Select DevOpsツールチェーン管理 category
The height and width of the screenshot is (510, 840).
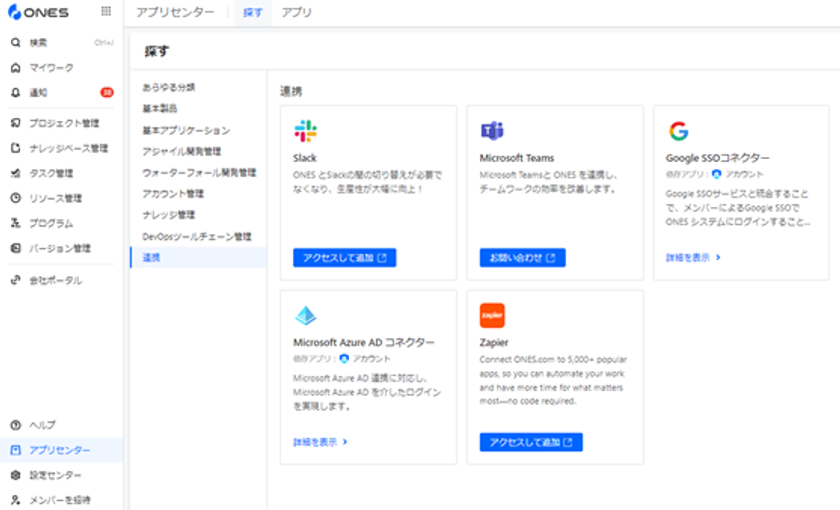click(197, 236)
